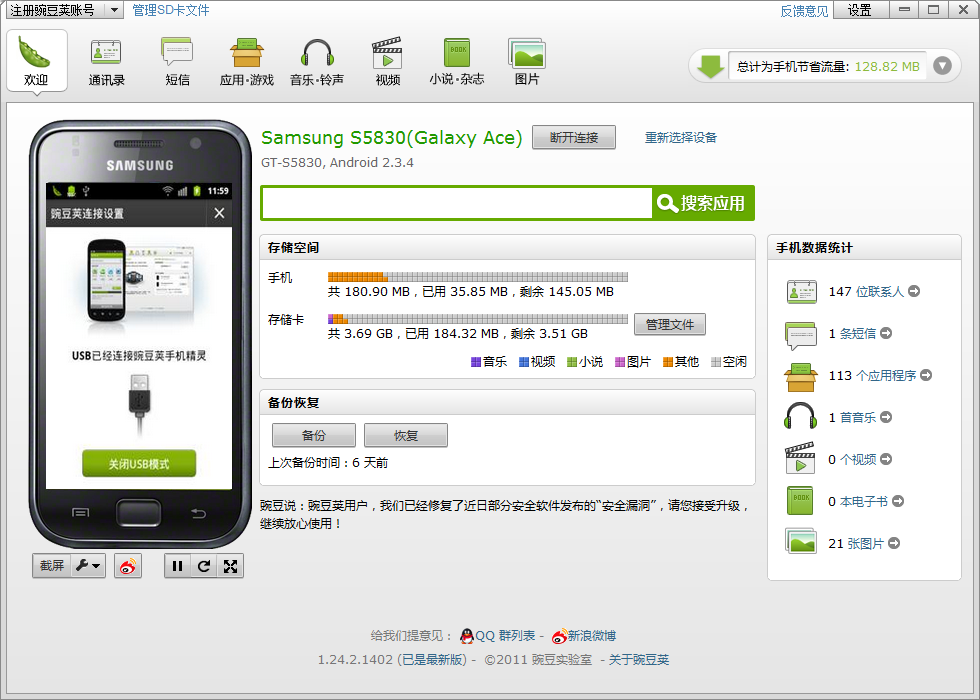Image resolution: width=980 pixels, height=700 pixels.
Task: Click the phone's back key
Action: (x=198, y=513)
